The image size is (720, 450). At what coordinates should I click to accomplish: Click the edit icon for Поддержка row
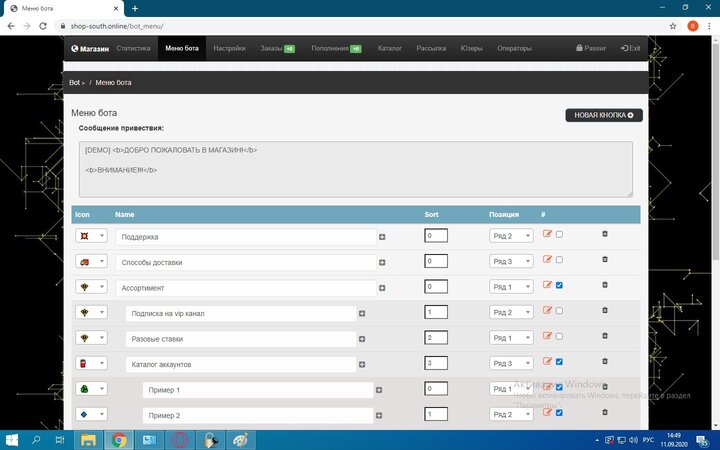[x=547, y=234]
